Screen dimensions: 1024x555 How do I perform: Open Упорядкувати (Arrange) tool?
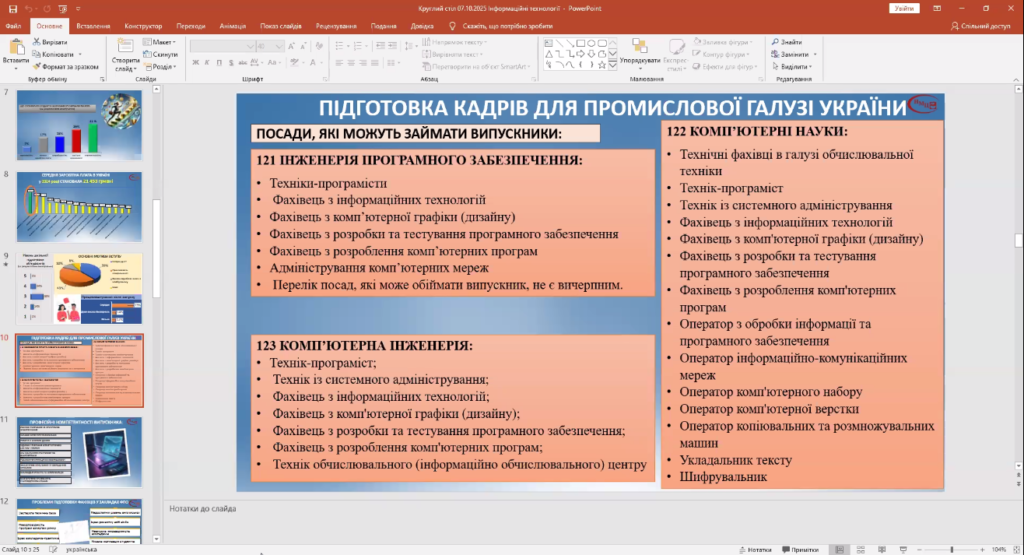pos(639,48)
